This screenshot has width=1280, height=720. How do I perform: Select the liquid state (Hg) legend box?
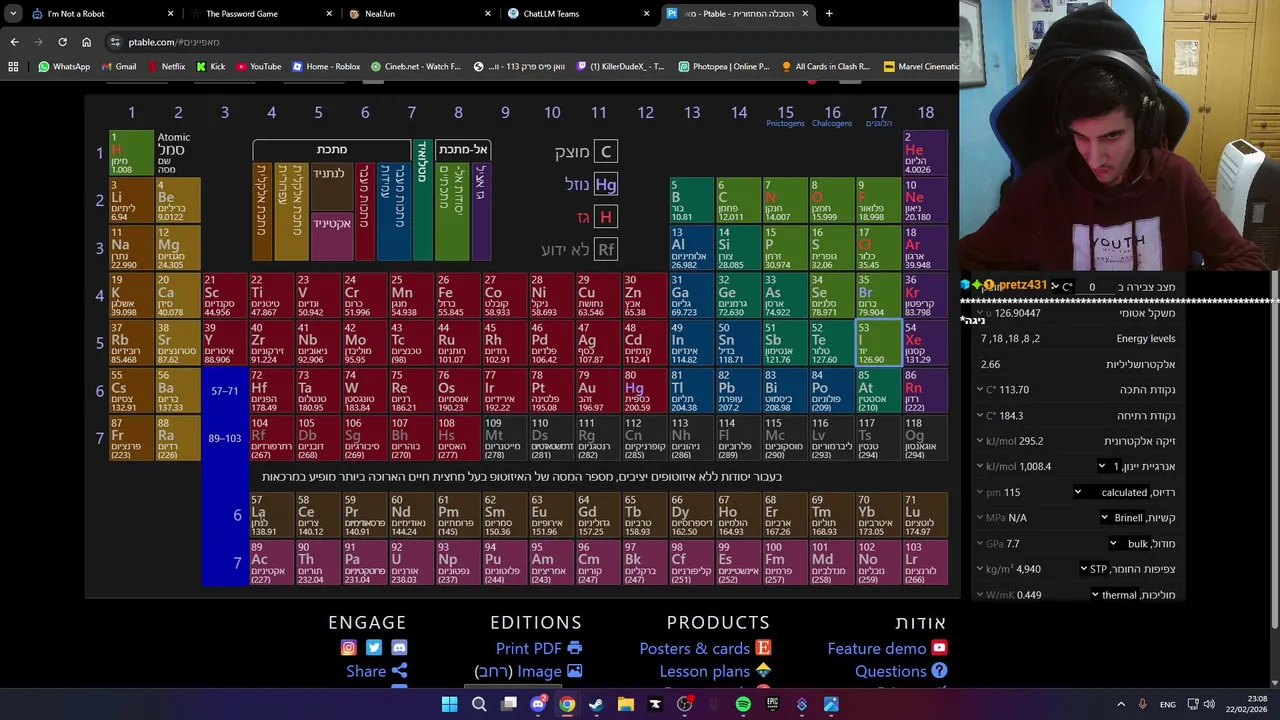tap(605, 185)
